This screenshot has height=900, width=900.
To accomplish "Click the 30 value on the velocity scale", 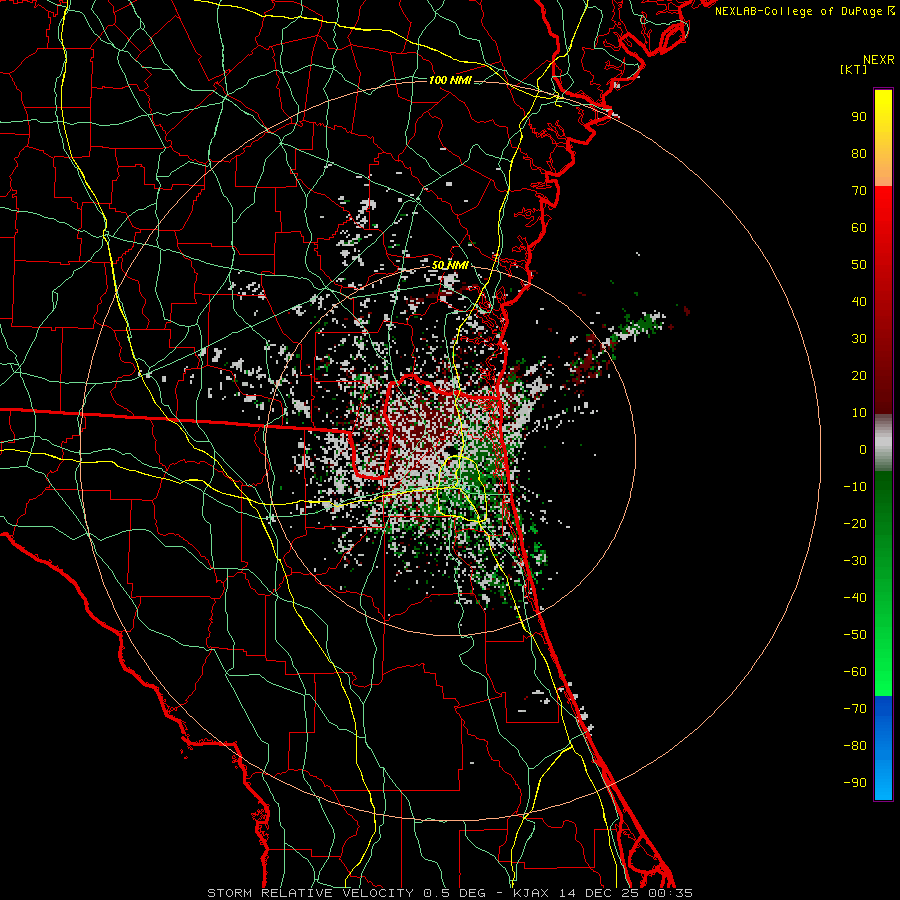I will 859,339.
